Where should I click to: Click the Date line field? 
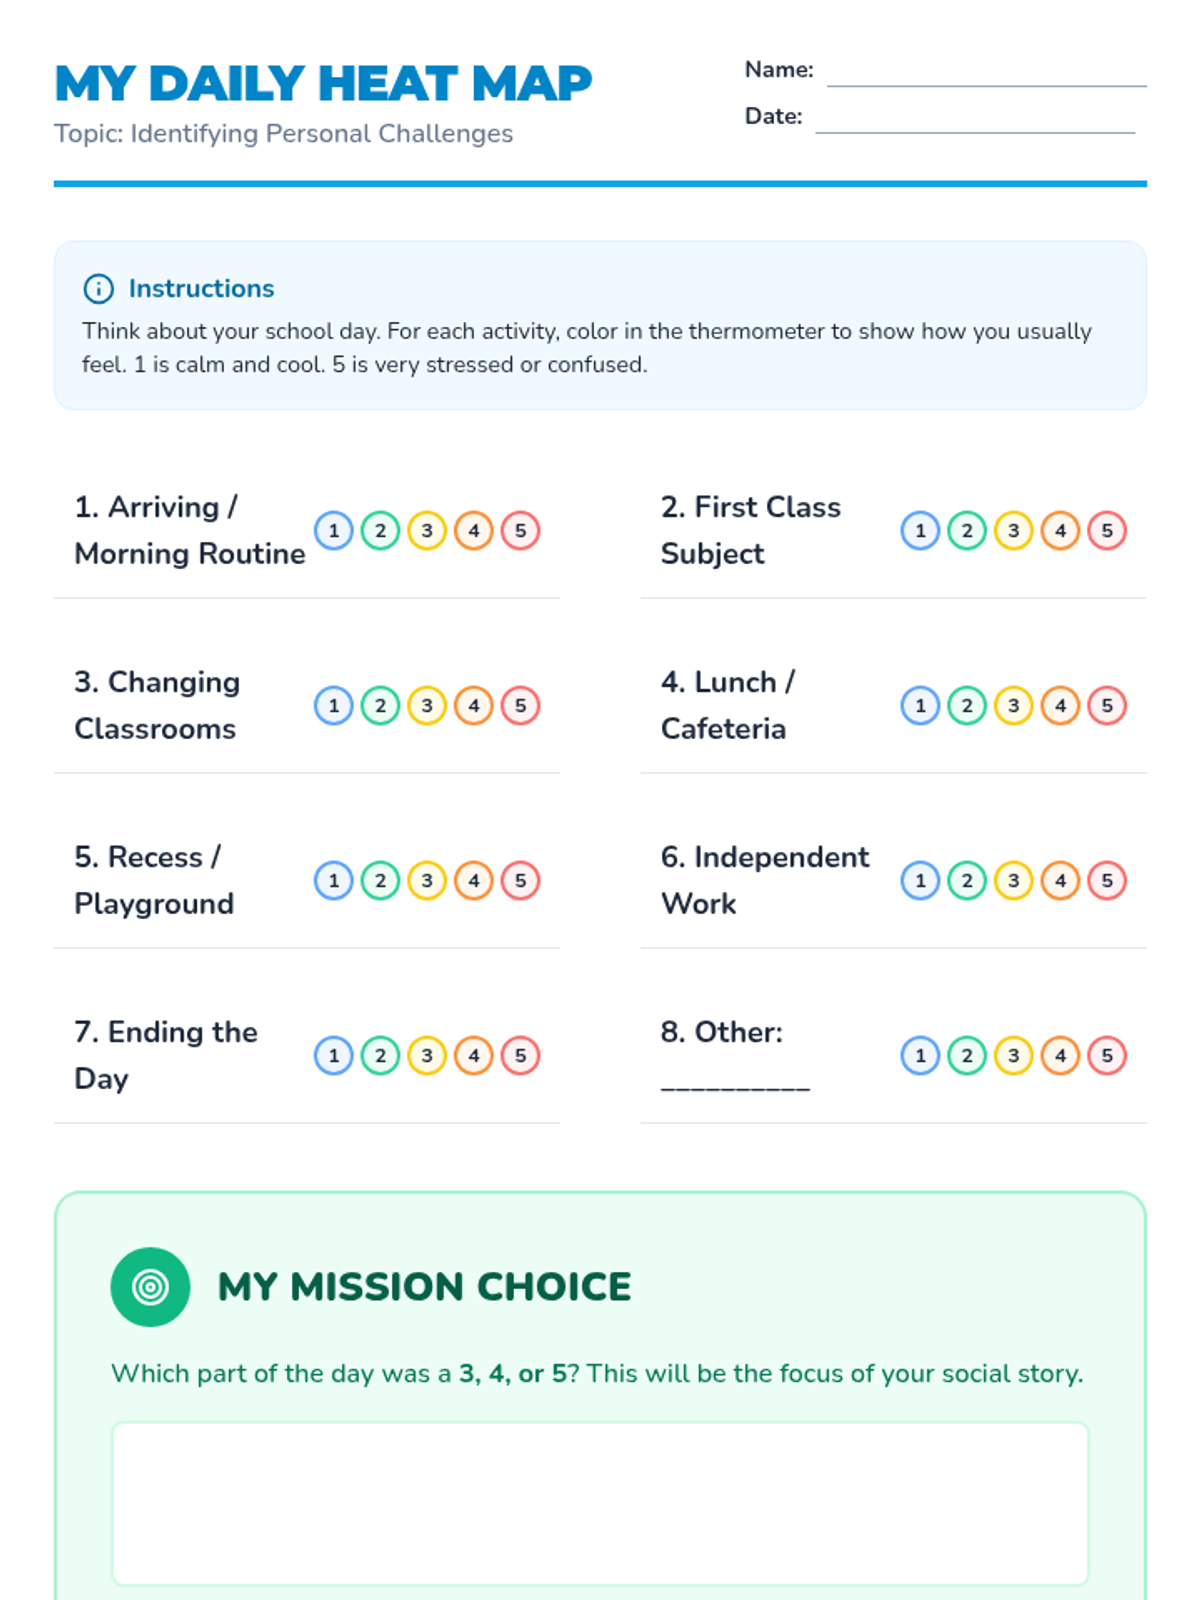coord(975,118)
